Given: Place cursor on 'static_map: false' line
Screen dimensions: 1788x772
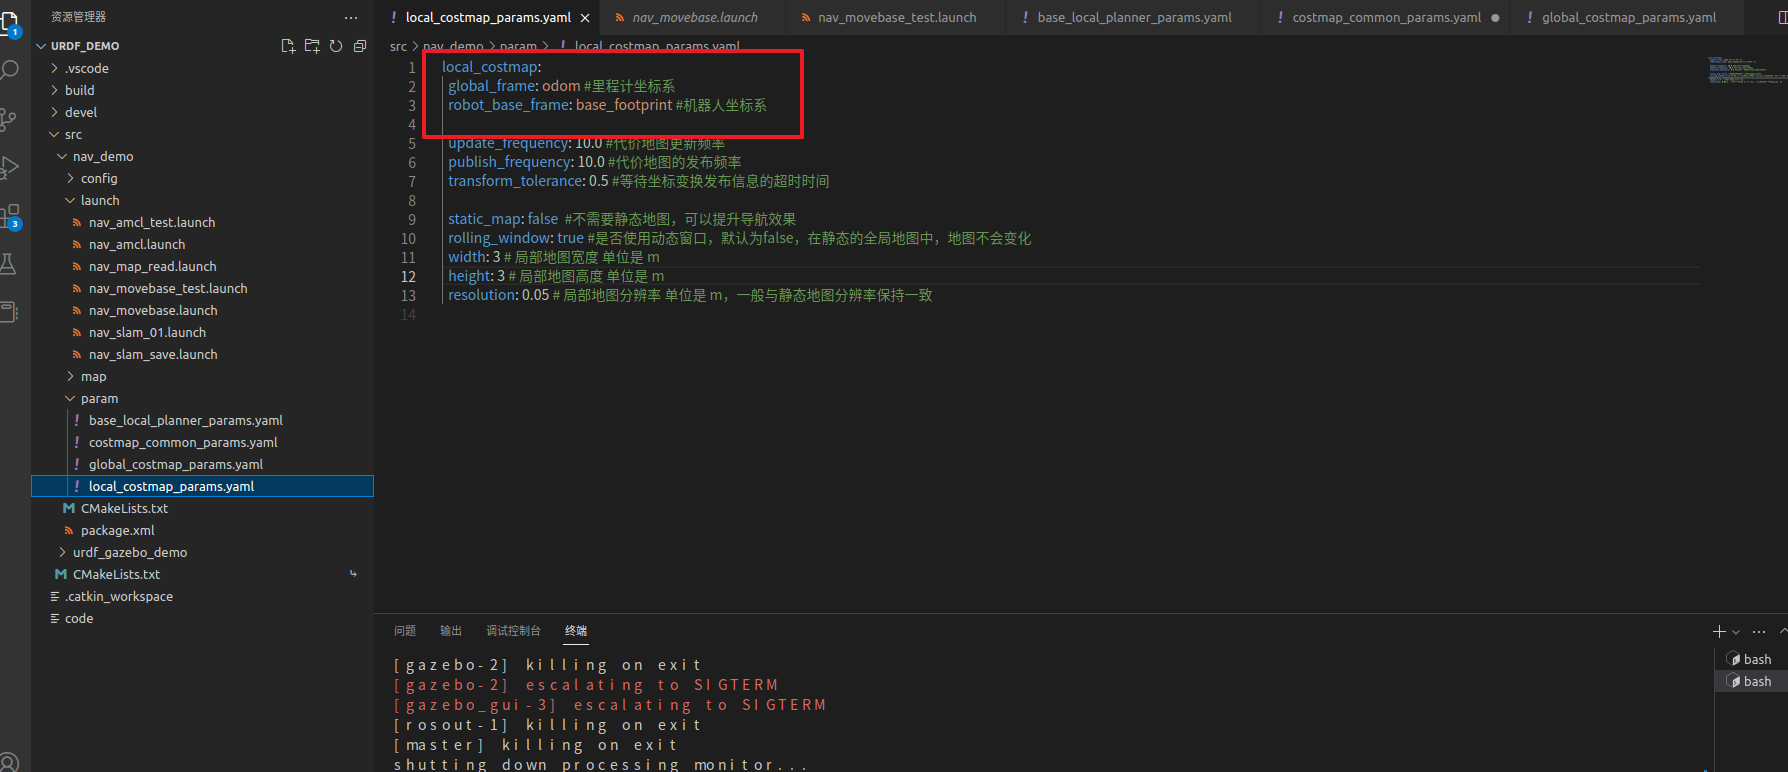Looking at the screenshot, I should [x=622, y=219].
